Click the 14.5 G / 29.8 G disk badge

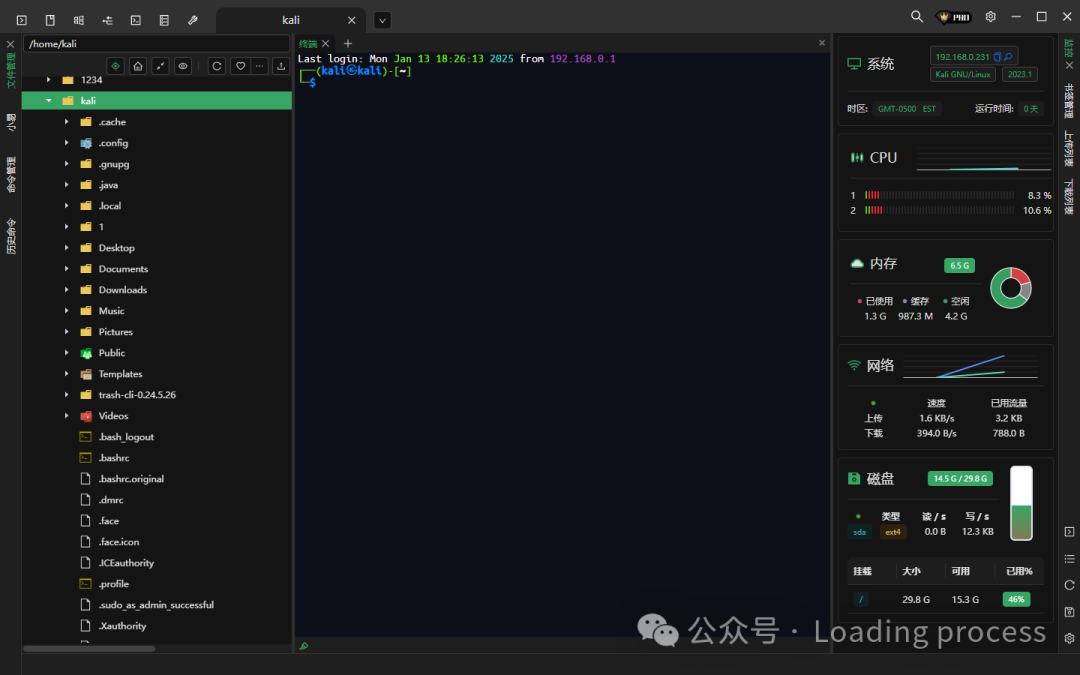[960, 479]
